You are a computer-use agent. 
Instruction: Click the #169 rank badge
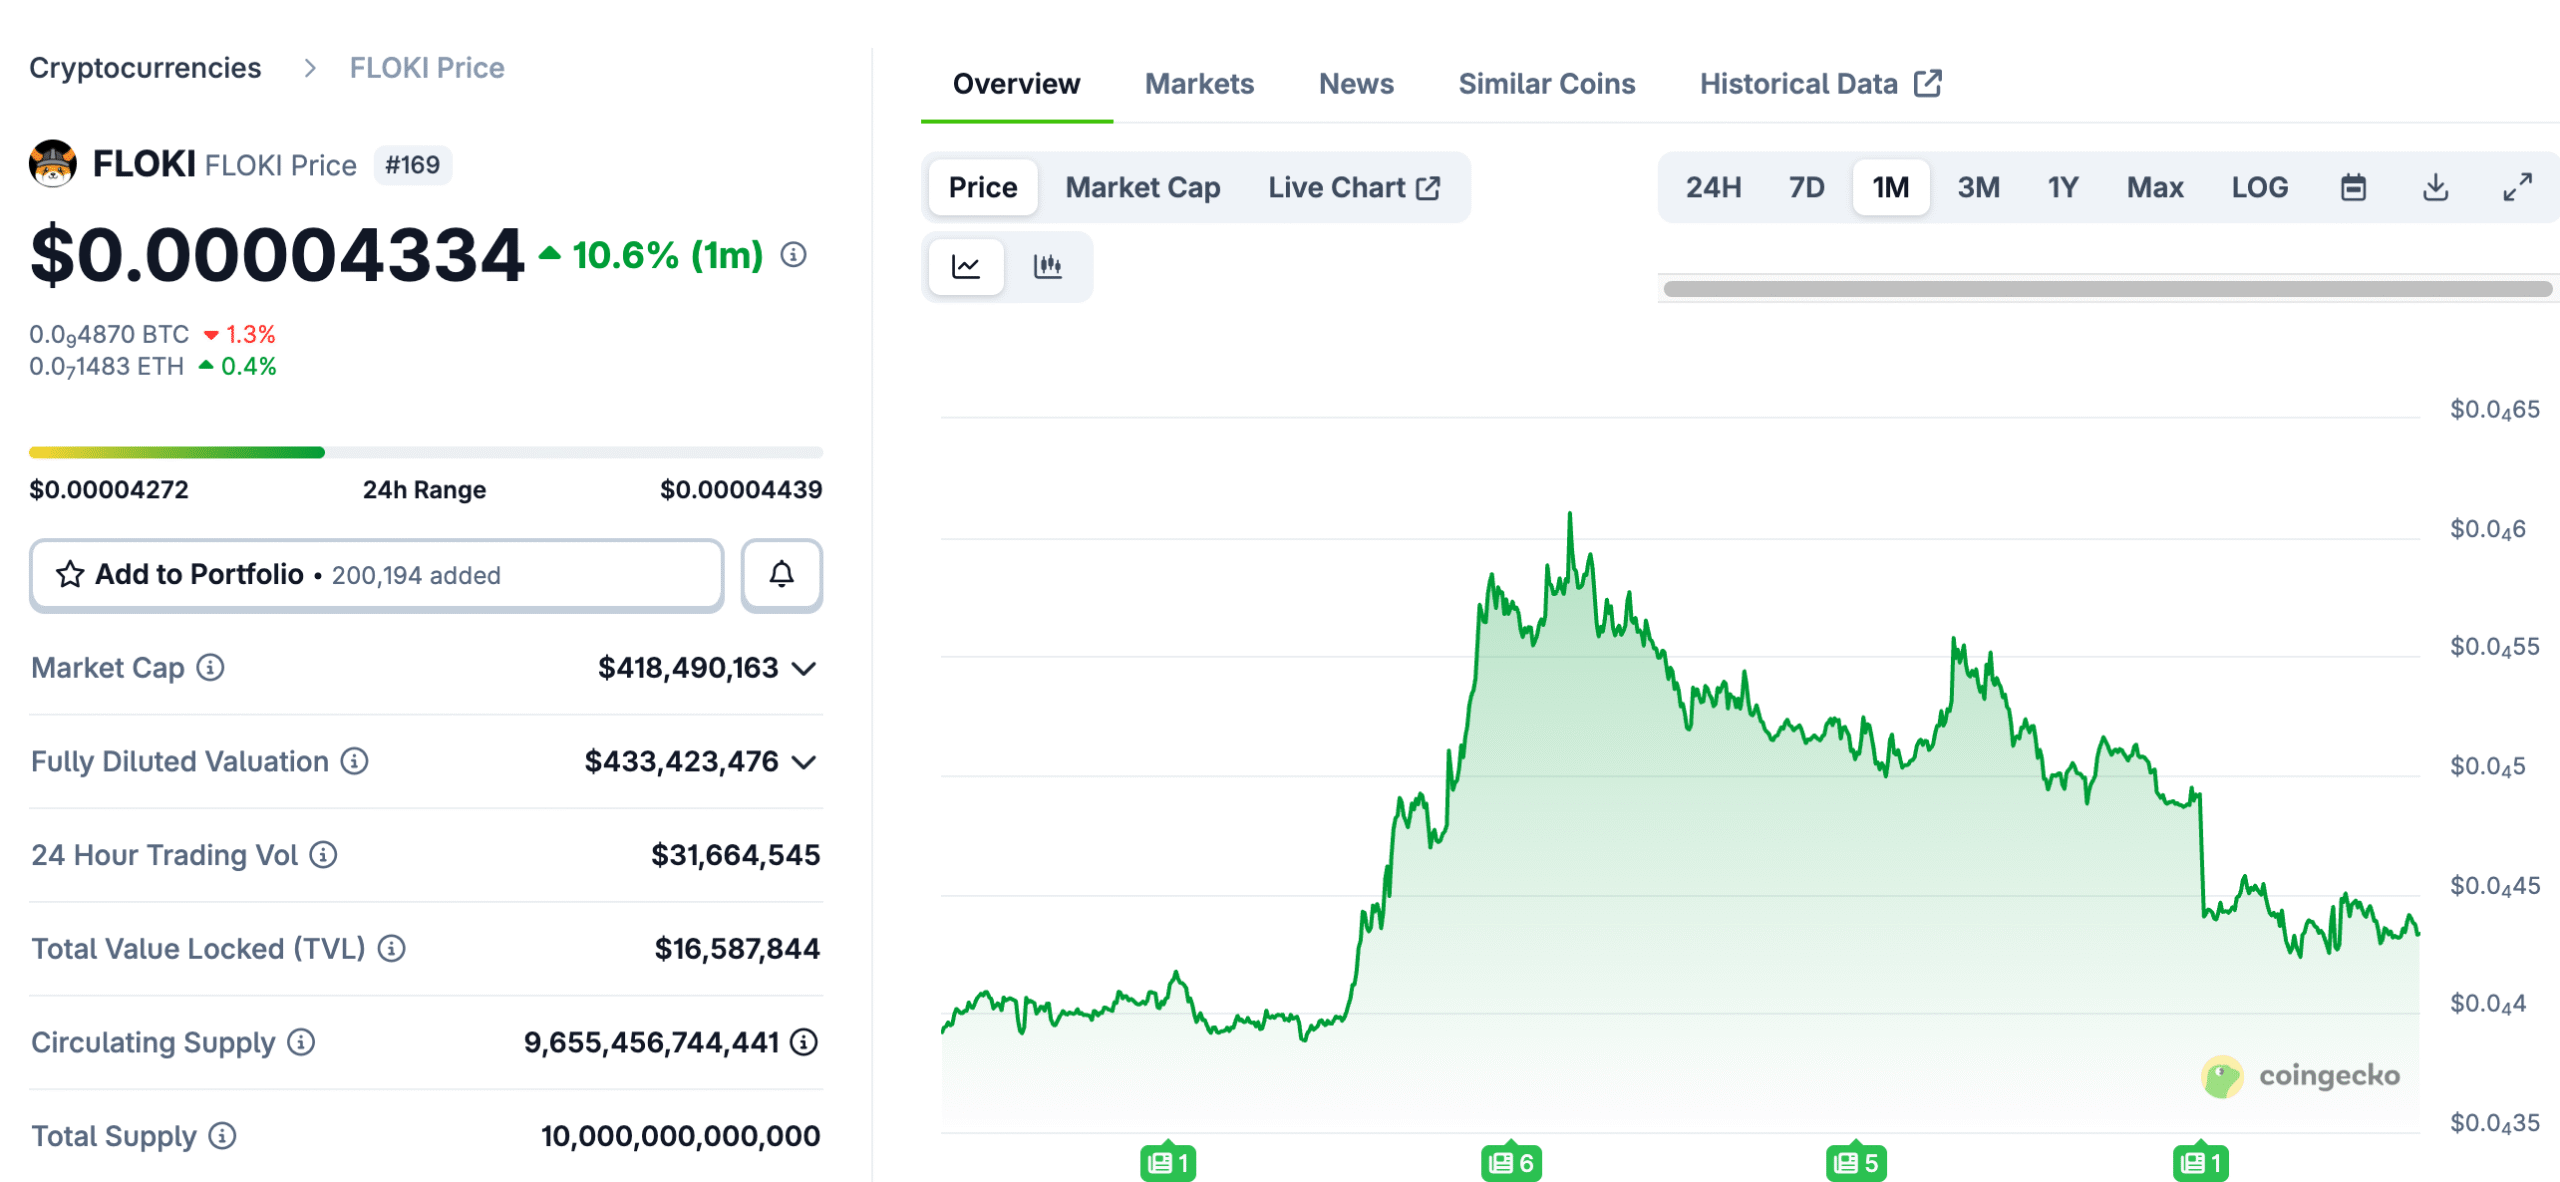[413, 165]
